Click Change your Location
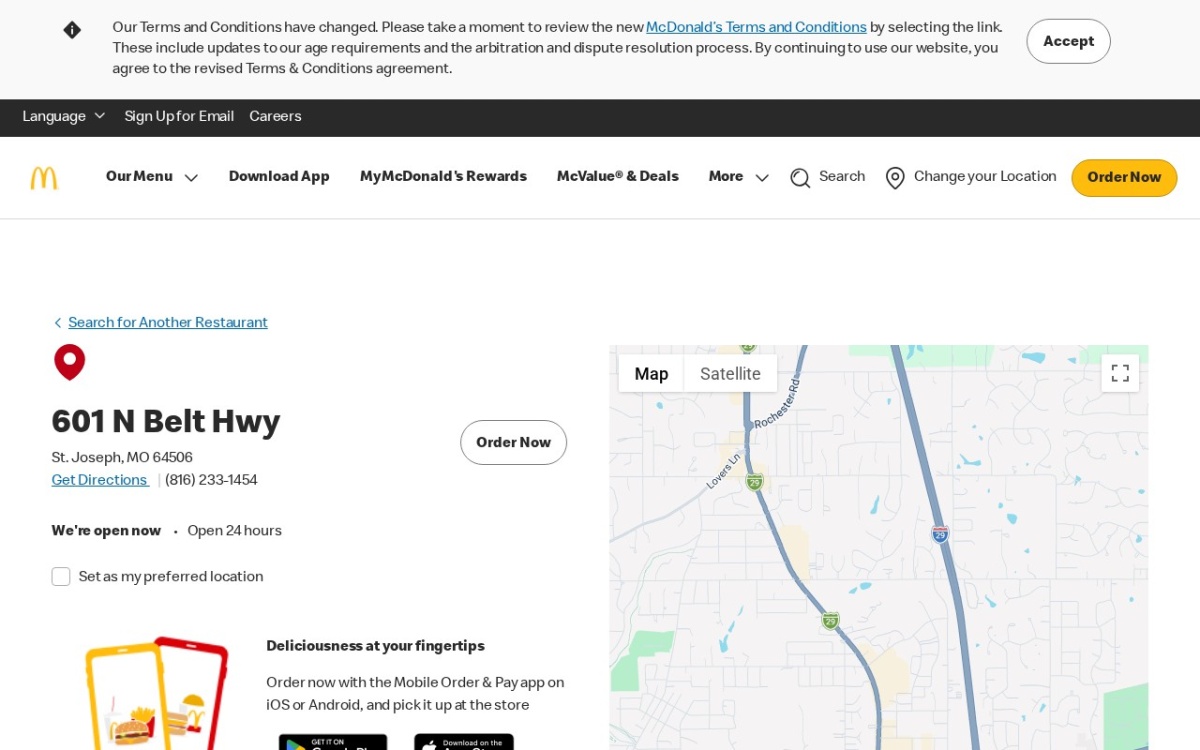This screenshot has width=1200, height=750. pyautogui.click(x=985, y=177)
